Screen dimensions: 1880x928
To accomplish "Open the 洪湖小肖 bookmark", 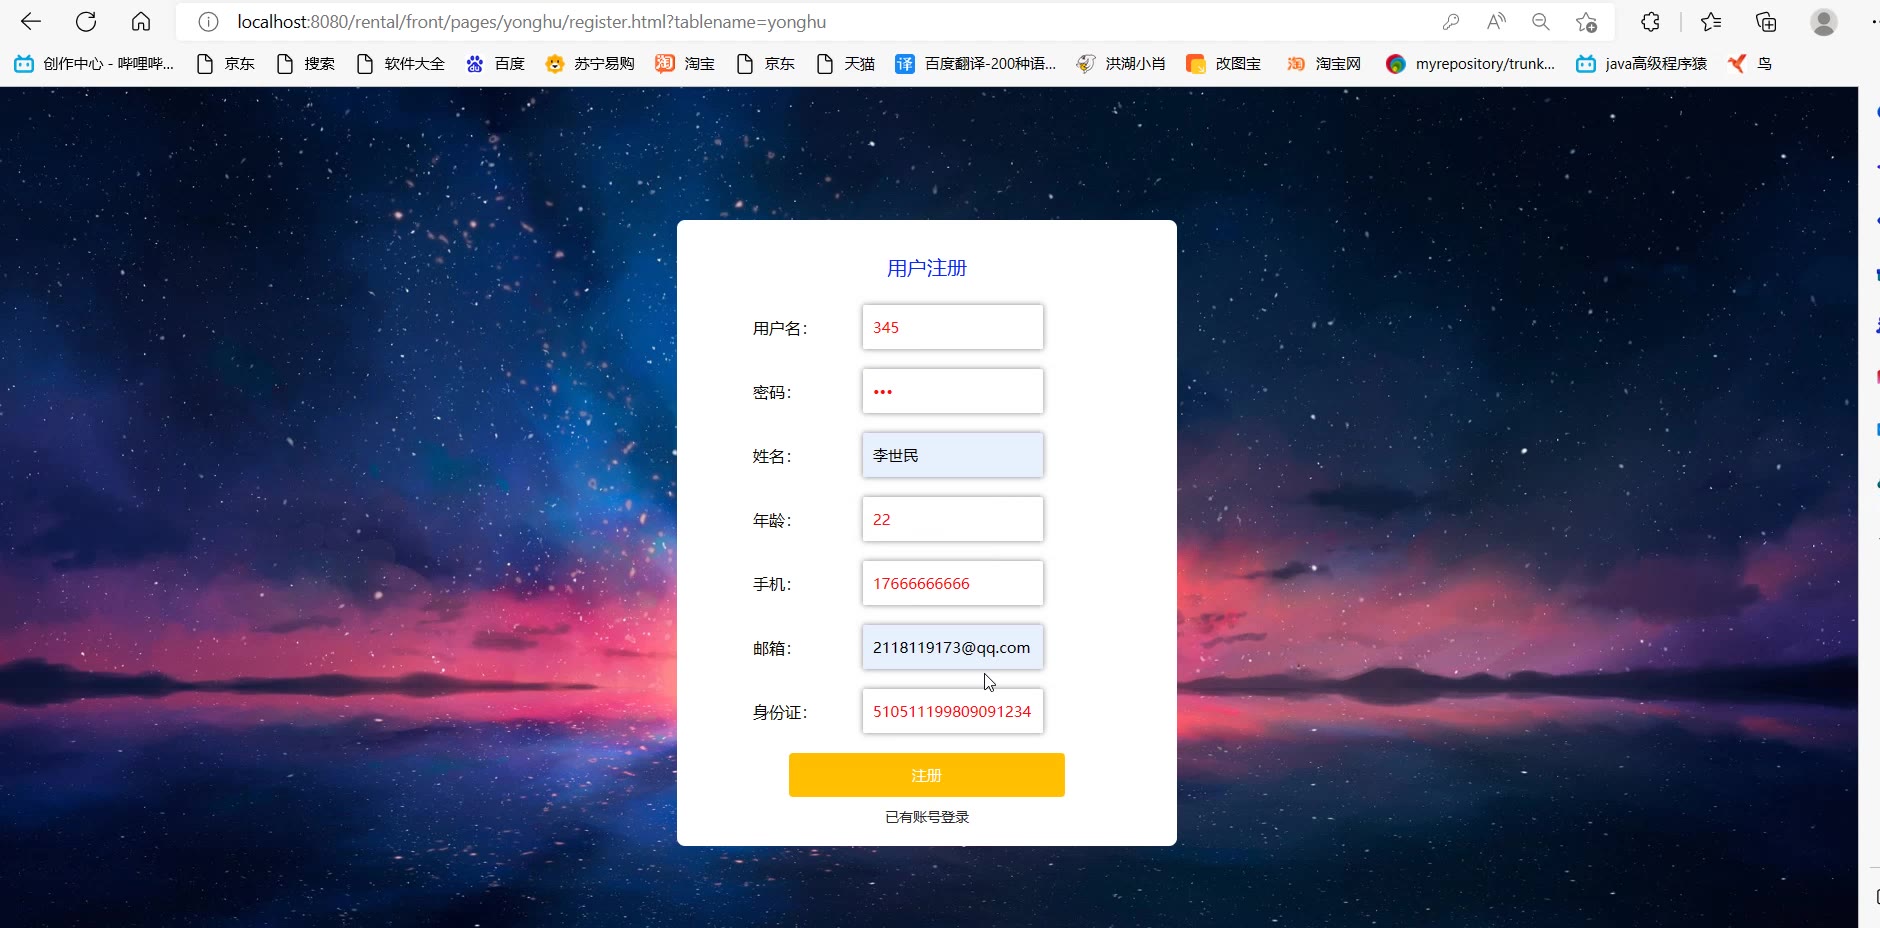I will [1121, 64].
